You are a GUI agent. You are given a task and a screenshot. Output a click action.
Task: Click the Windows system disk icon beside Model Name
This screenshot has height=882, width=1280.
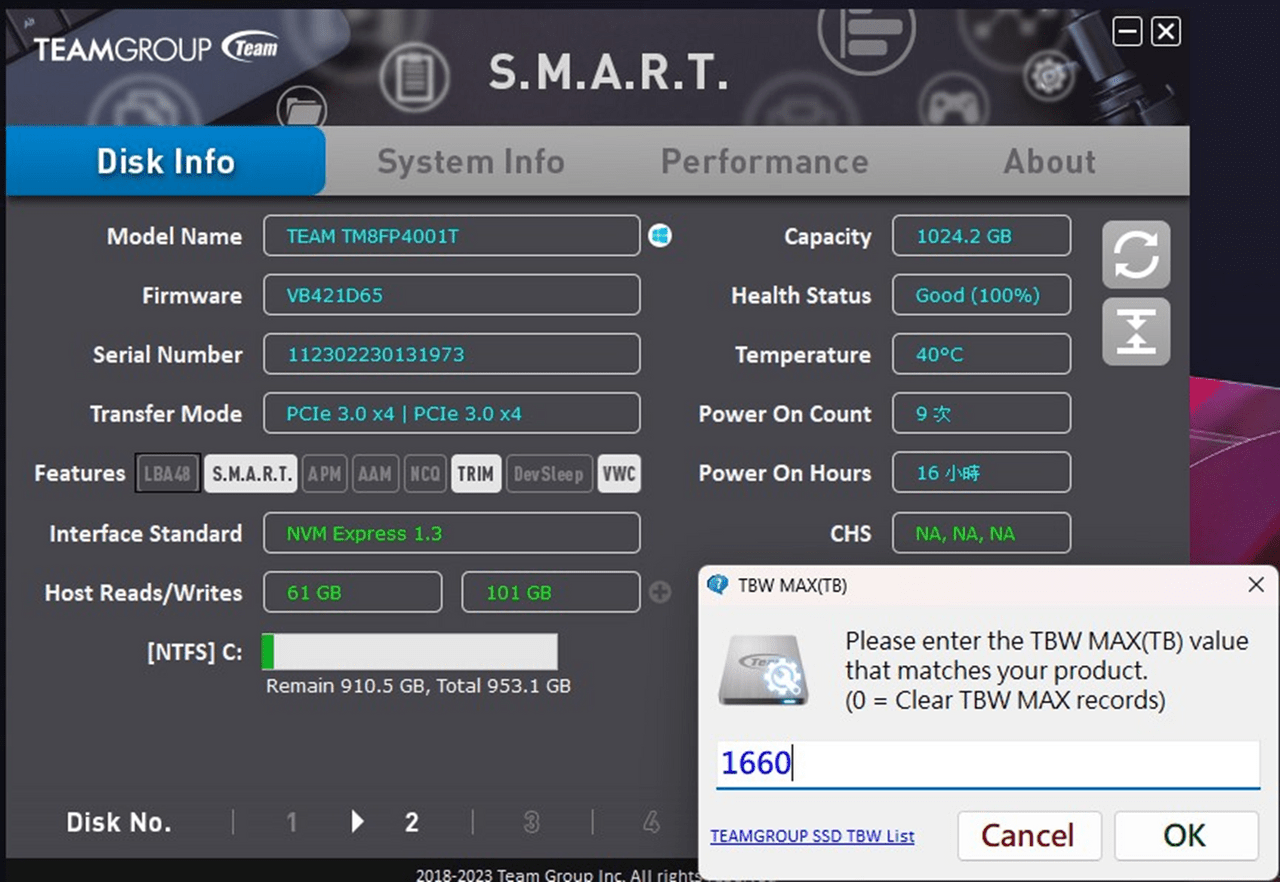660,236
